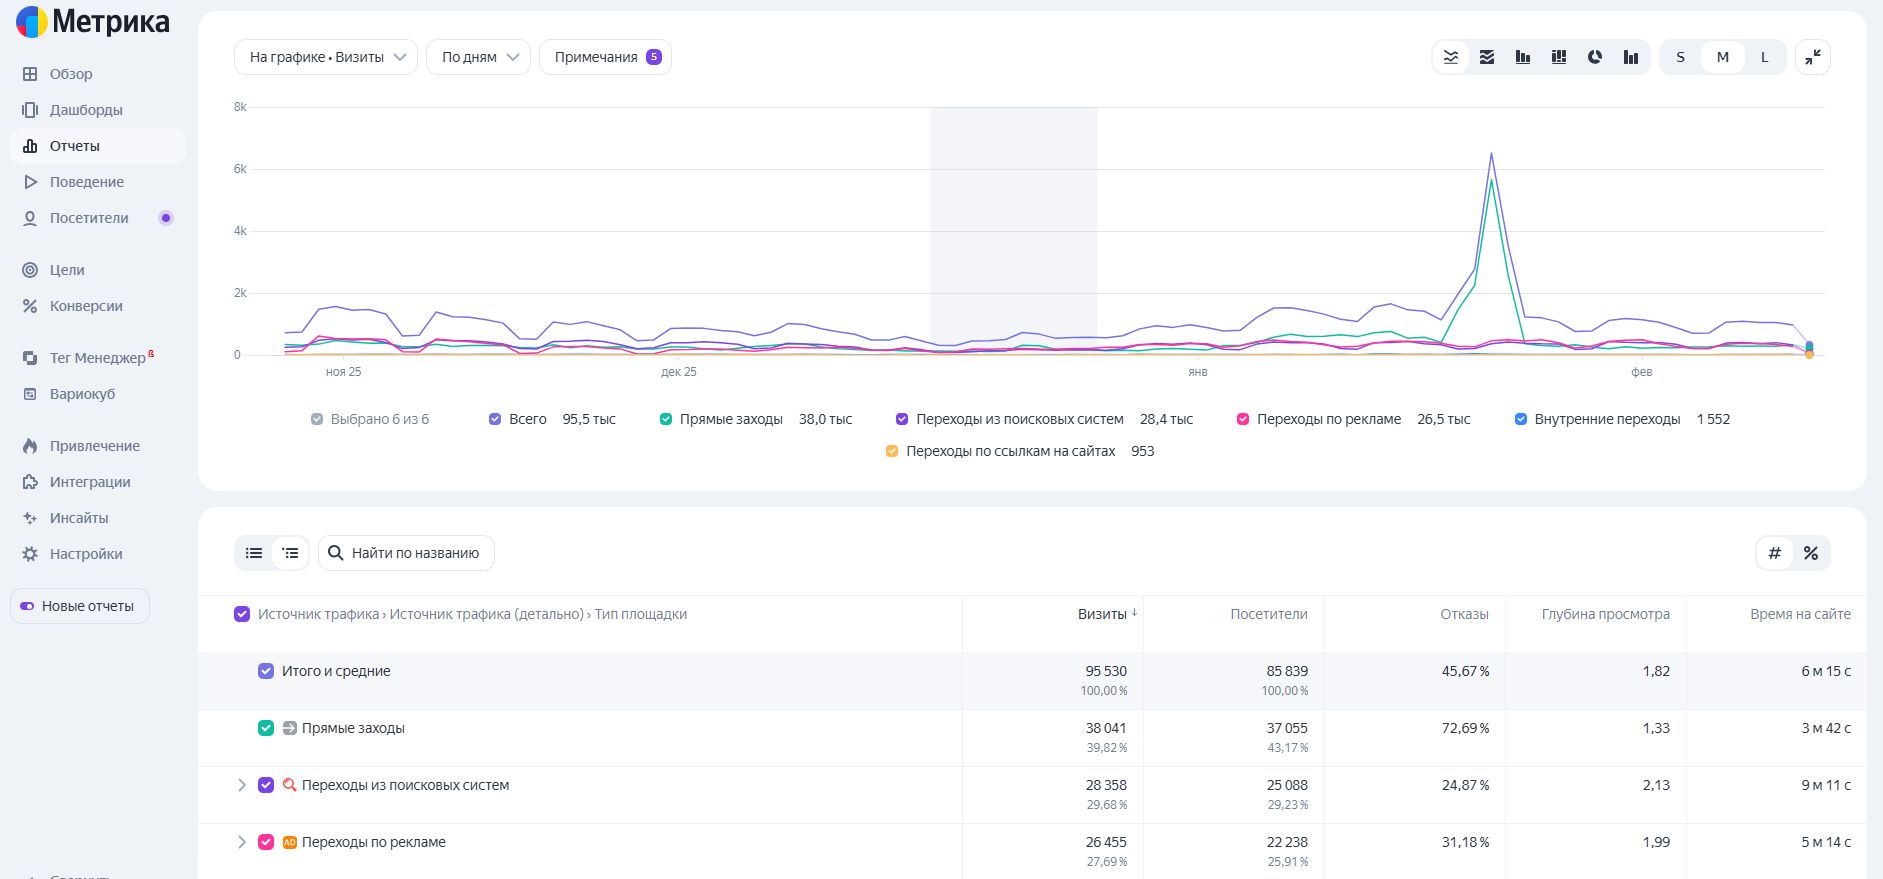Viewport: 1883px width, 879px height.
Task: Switch table to tree list view icon
Action: 290,553
